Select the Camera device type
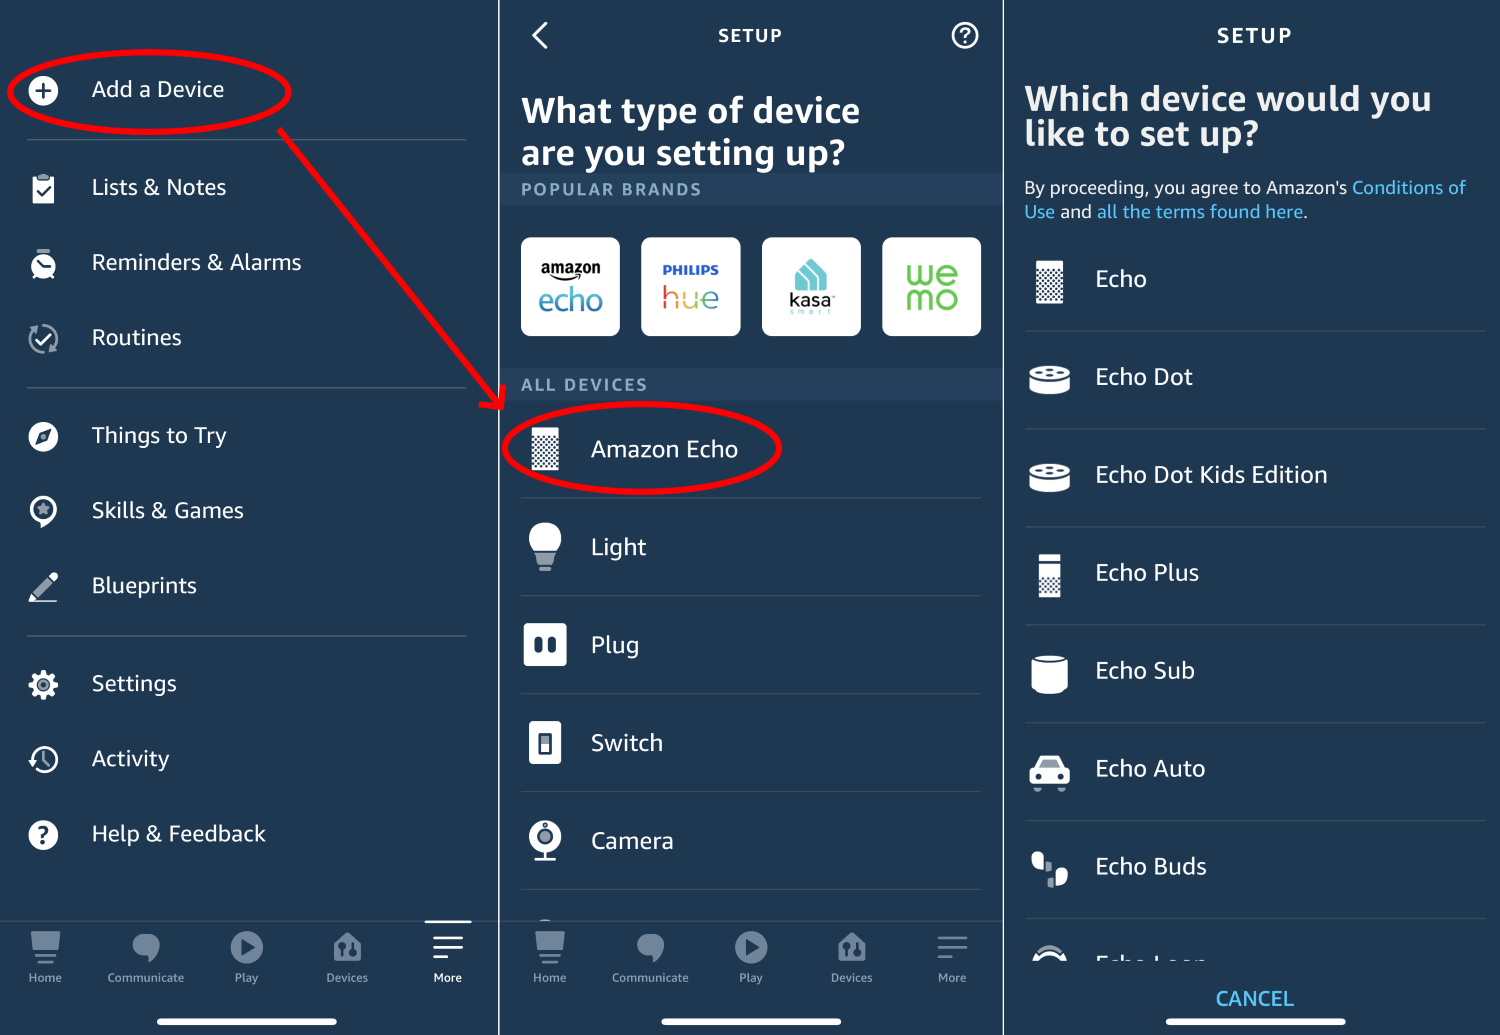Viewport: 1500px width, 1035px height. (x=631, y=841)
